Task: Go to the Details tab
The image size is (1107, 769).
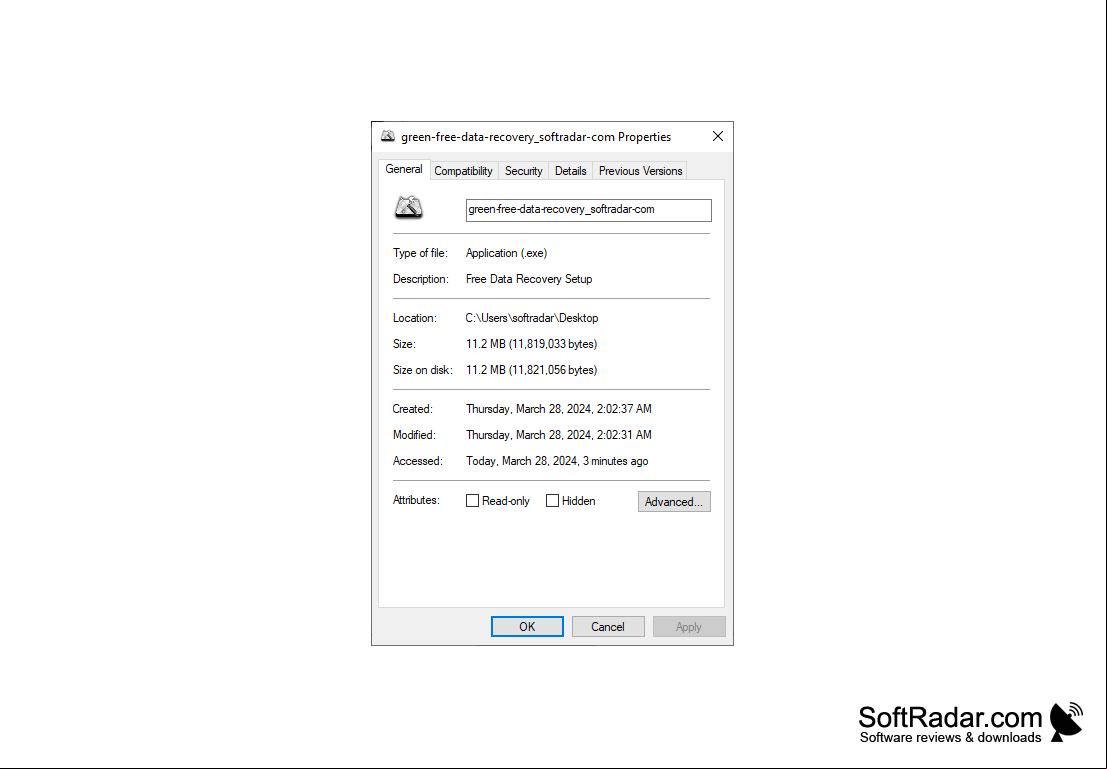Action: [570, 171]
